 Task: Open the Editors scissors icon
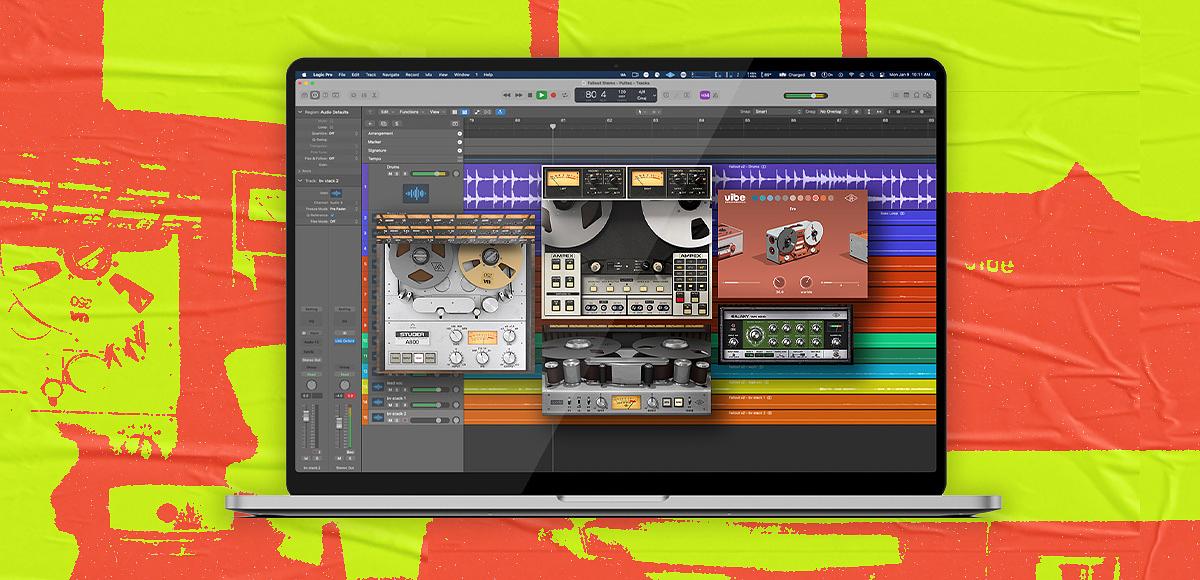pyautogui.click(x=374, y=94)
